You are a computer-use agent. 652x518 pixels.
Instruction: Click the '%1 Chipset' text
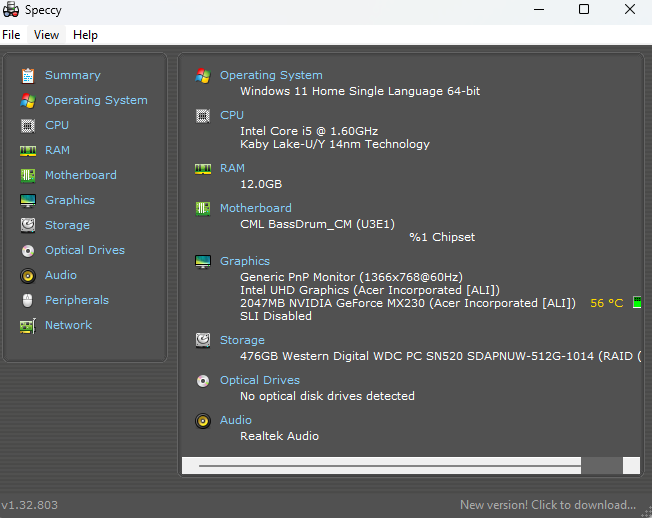[442, 237]
